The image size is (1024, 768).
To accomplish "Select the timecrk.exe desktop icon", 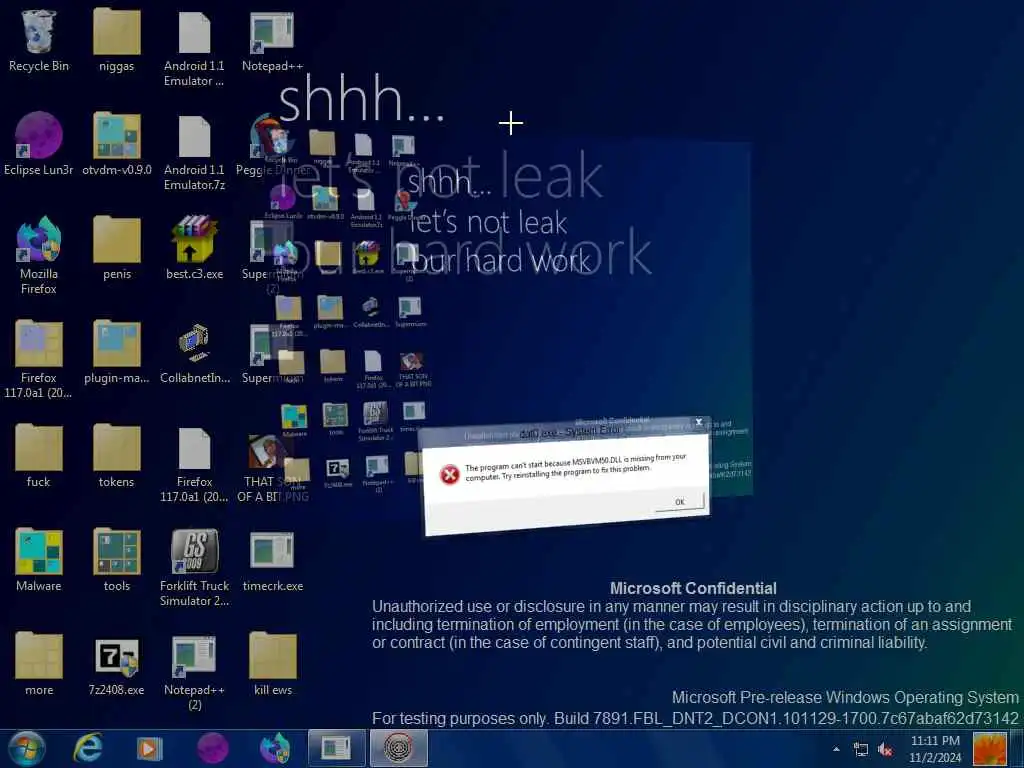I will click(272, 560).
